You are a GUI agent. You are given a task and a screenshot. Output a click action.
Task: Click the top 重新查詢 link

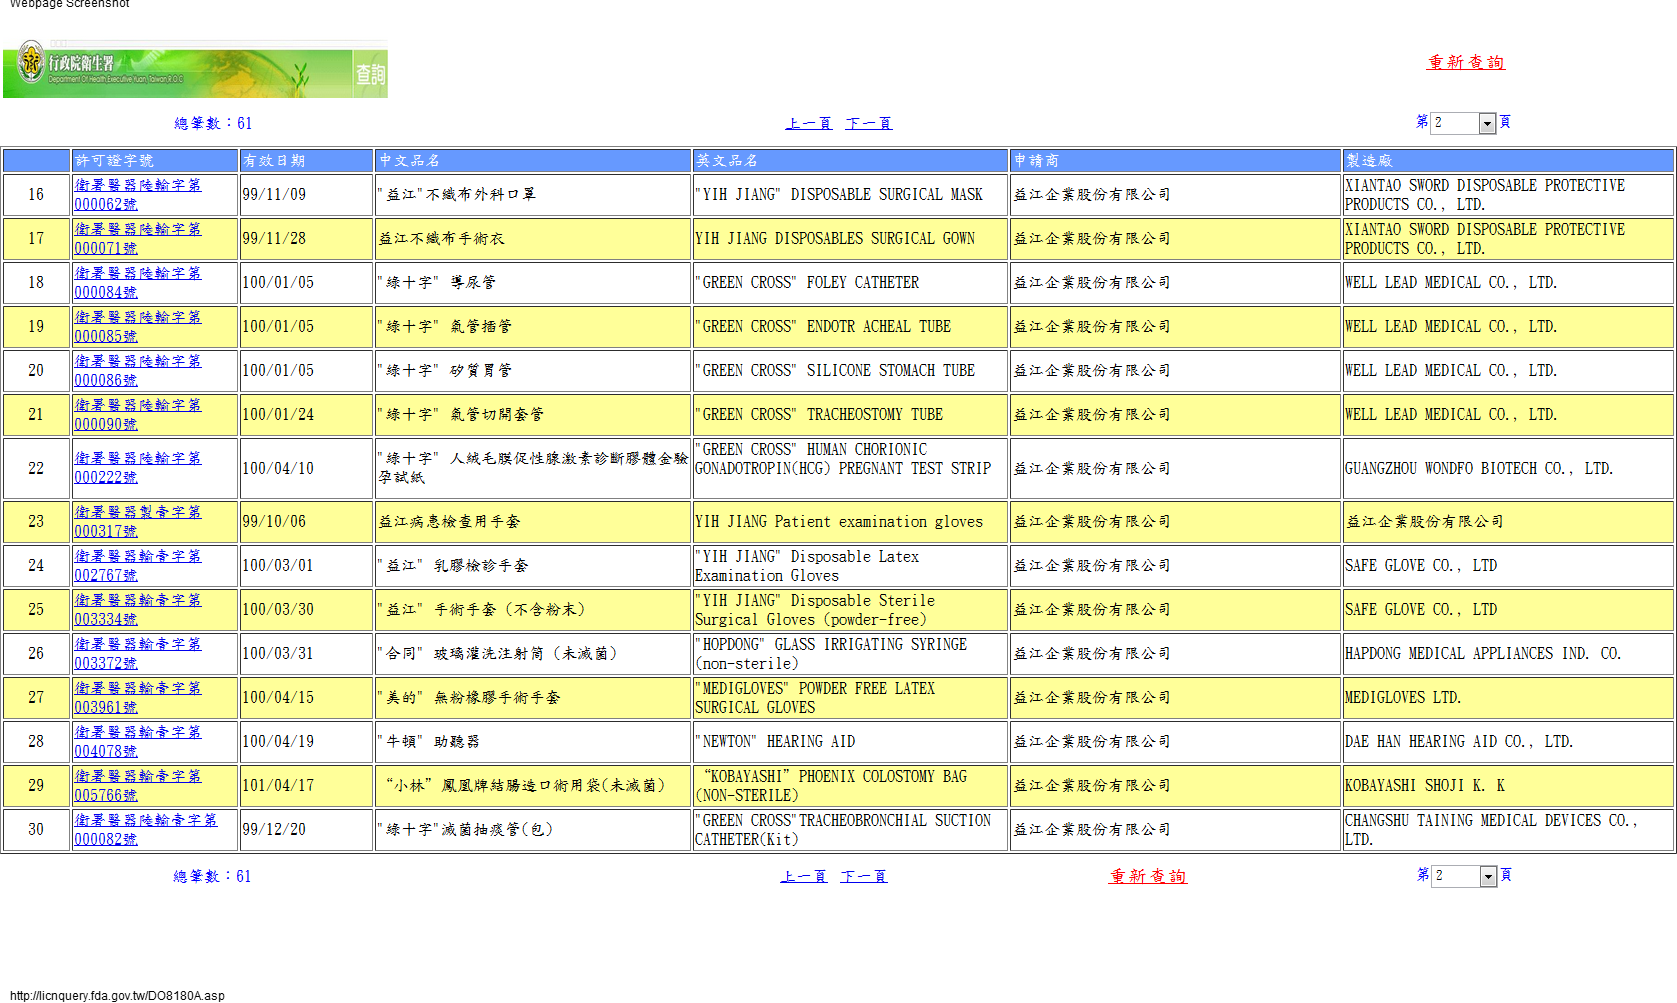point(1466,62)
